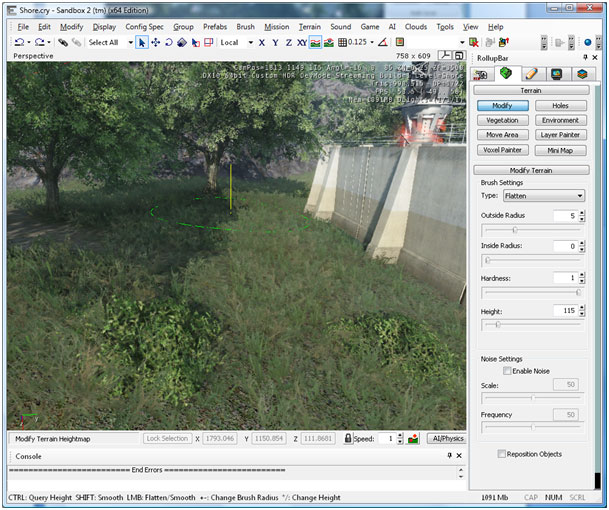609x510 pixels.
Task: Click the Undo arrow icon
Action: (19, 42)
